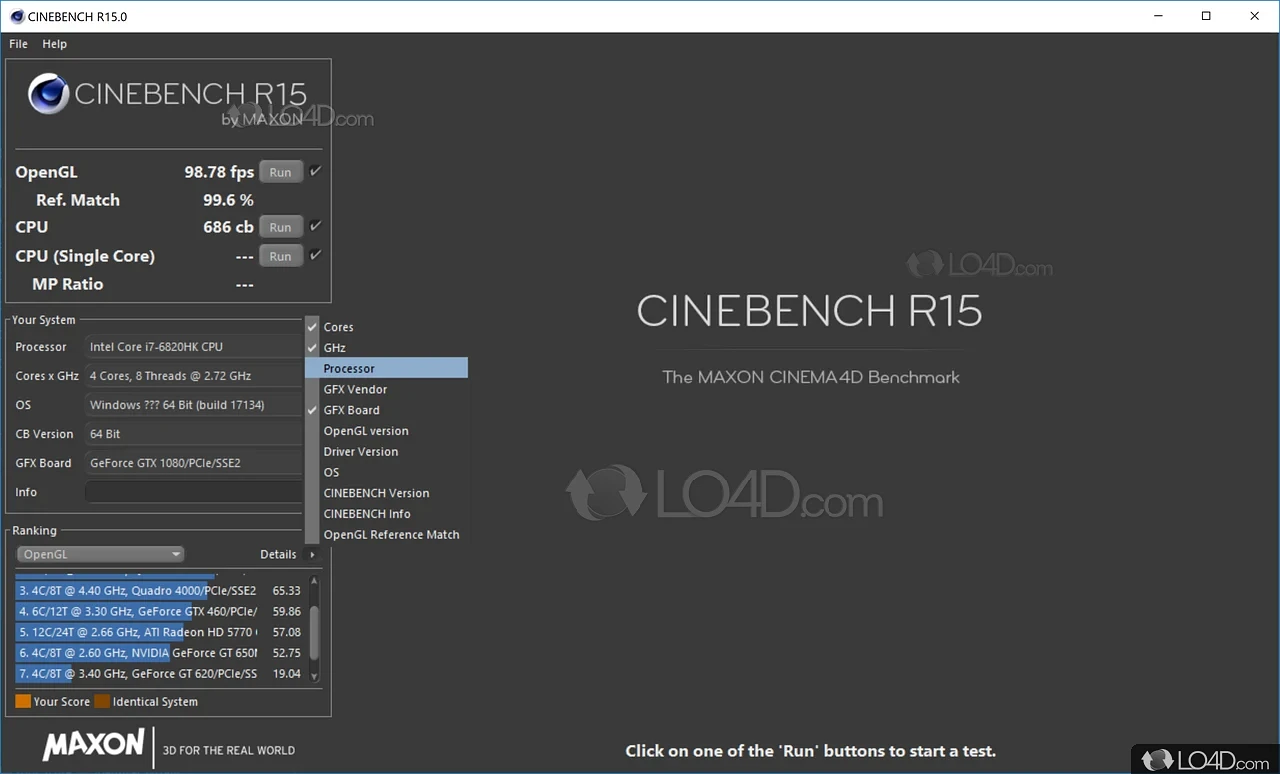This screenshot has height=774, width=1280.
Task: Click the ranking score 19.04
Action: coord(287,674)
